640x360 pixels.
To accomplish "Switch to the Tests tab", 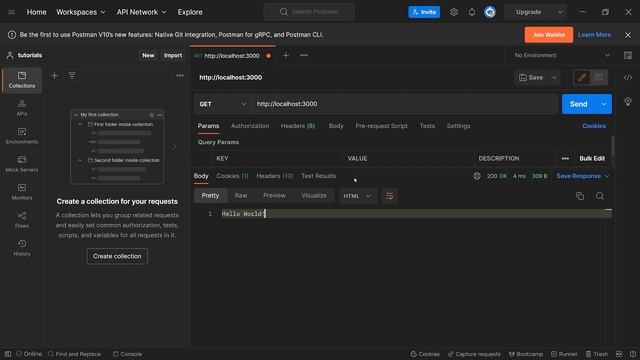I will (x=427, y=126).
